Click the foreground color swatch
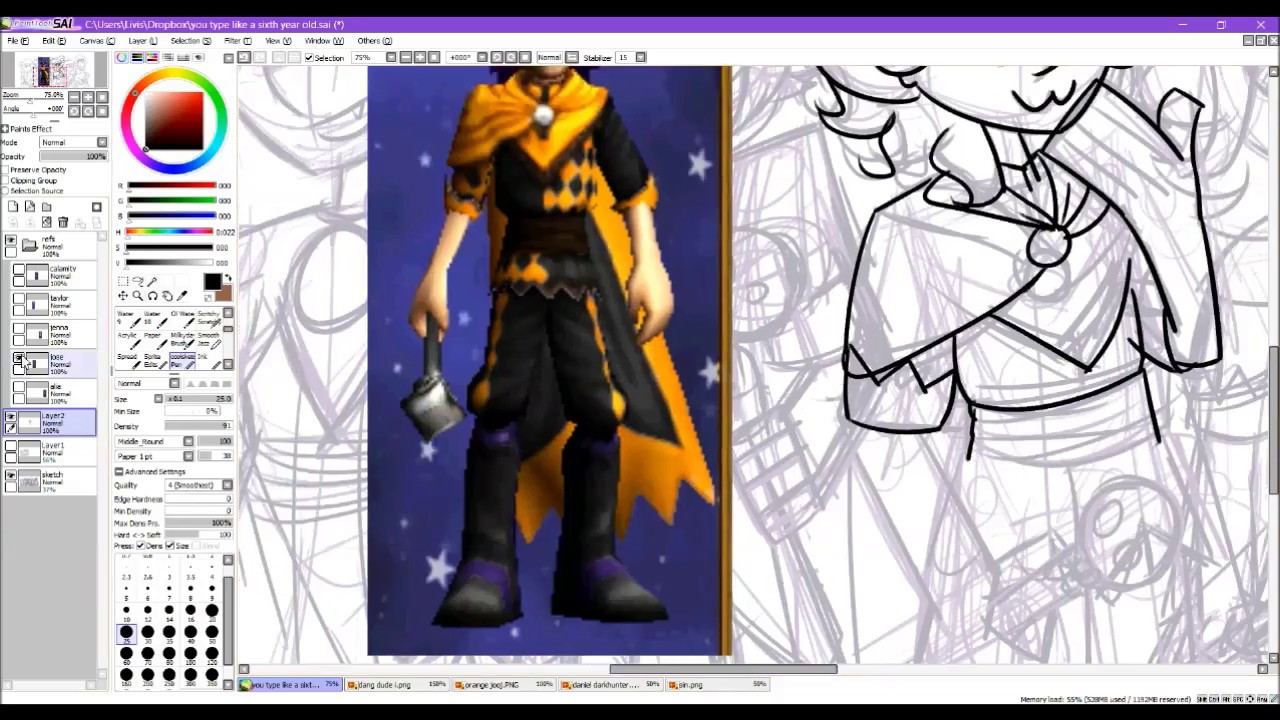Image resolution: width=1280 pixels, height=720 pixels. coord(213,282)
